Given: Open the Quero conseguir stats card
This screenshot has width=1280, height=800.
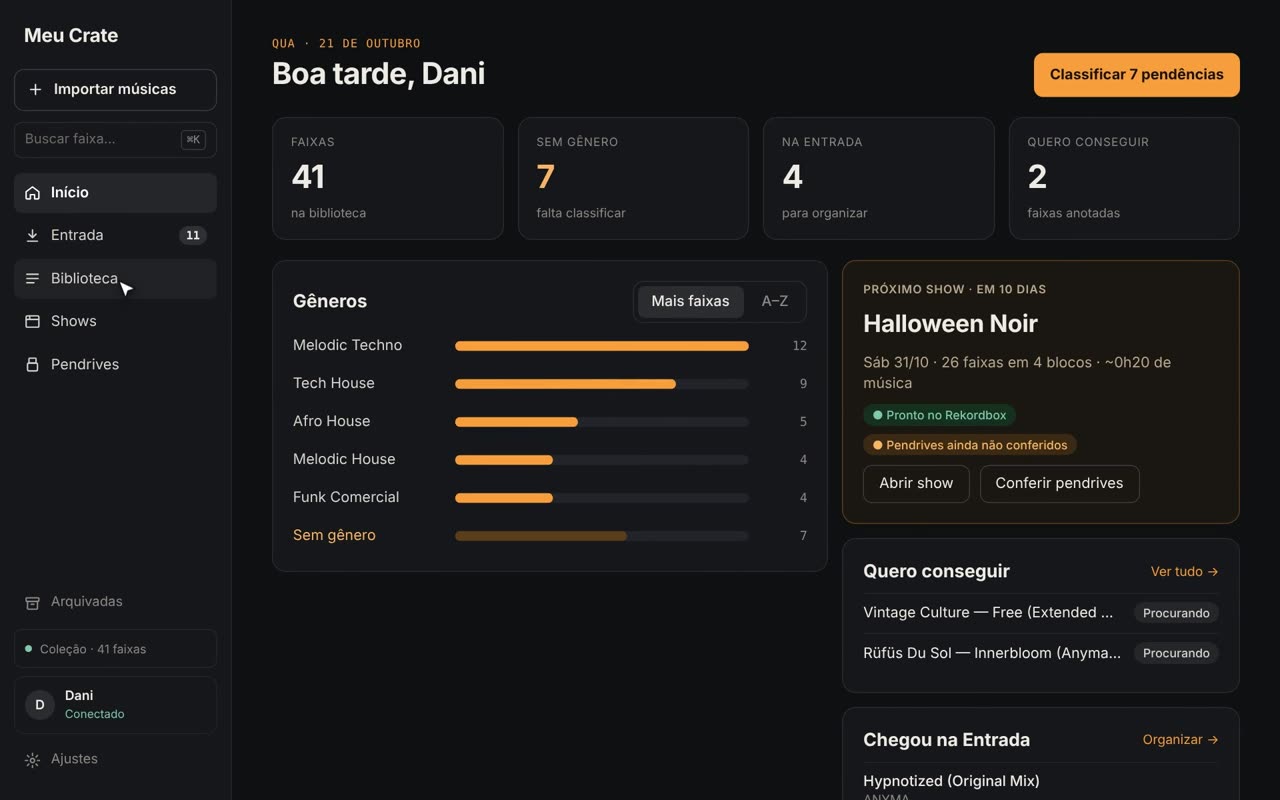Looking at the screenshot, I should point(1124,179).
